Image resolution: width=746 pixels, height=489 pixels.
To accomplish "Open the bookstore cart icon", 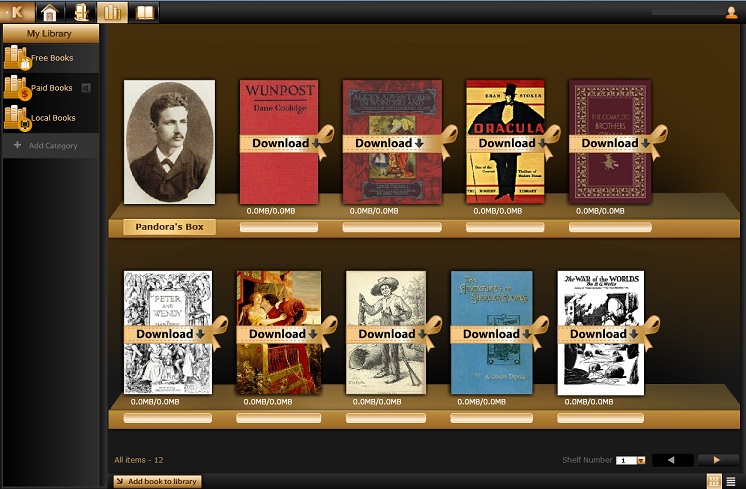I will point(81,12).
